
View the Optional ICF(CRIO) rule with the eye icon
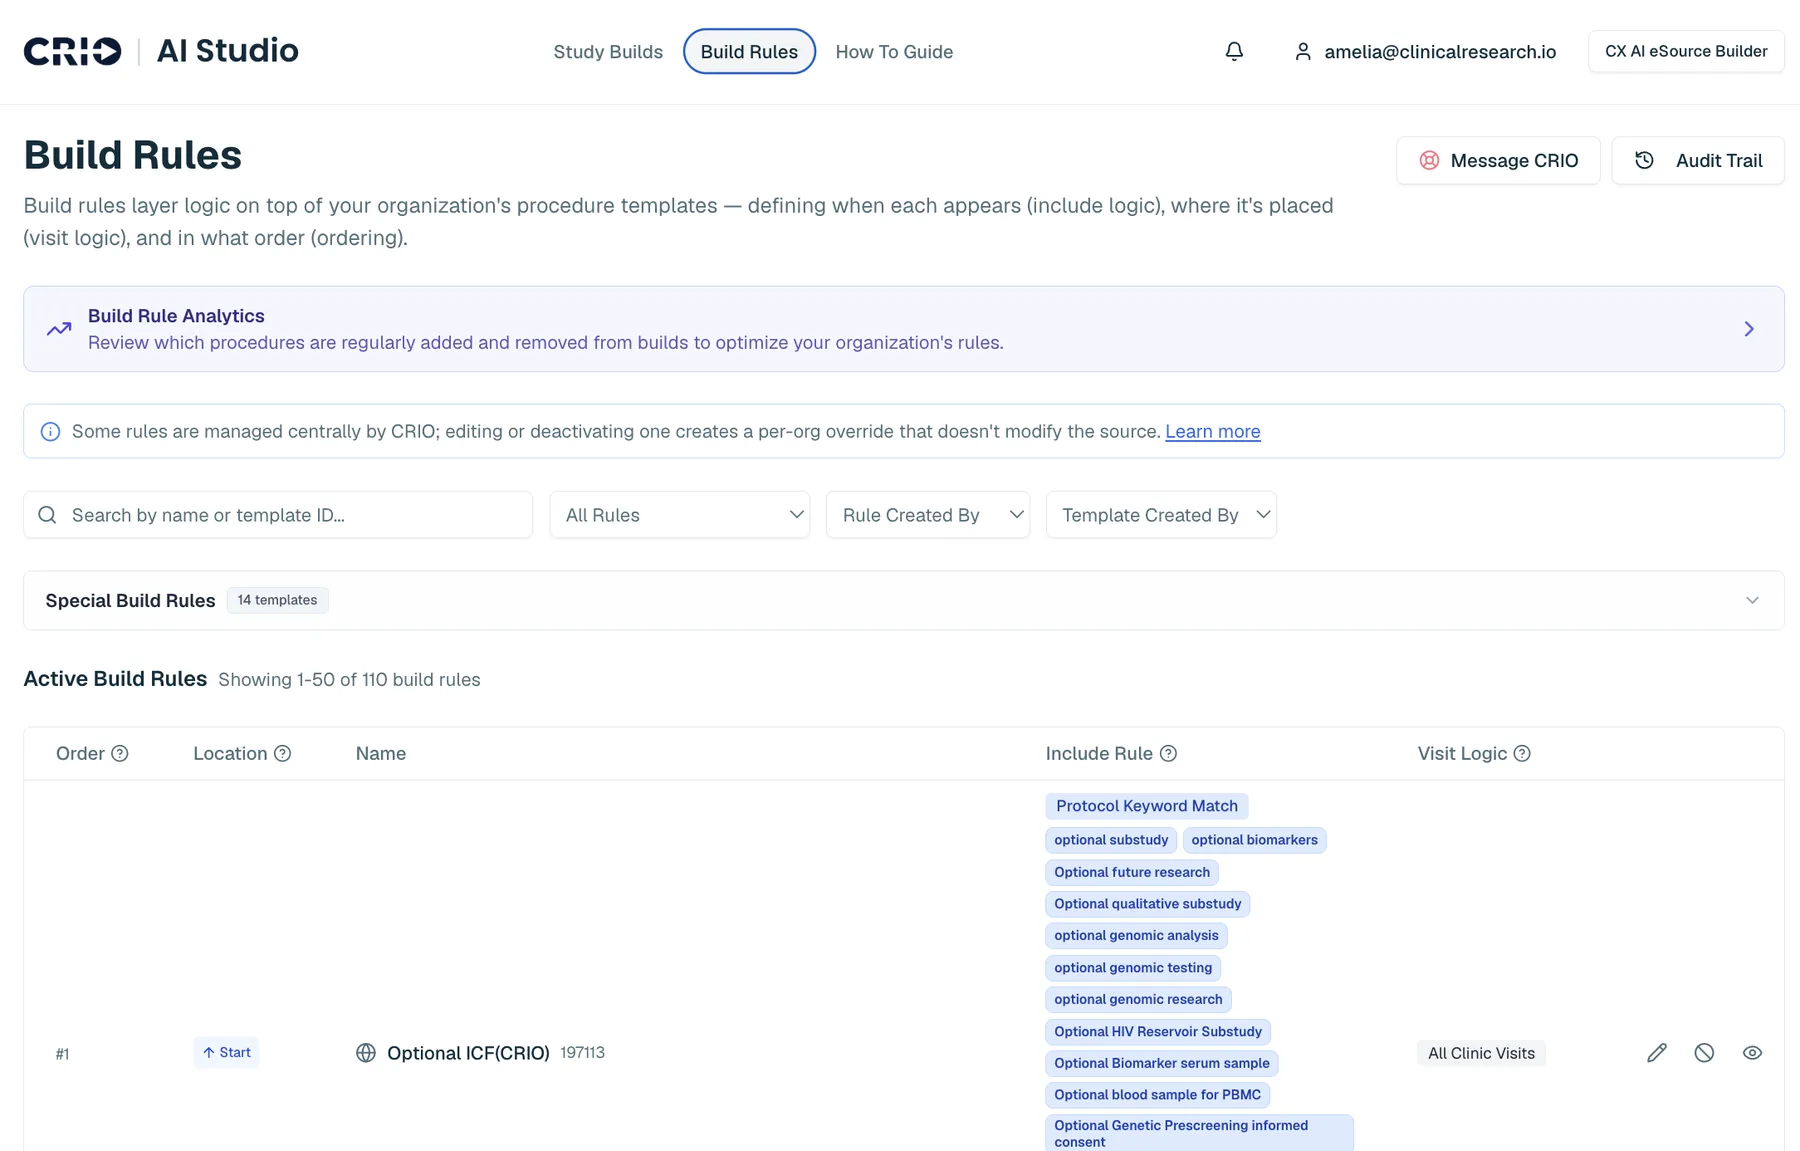coord(1752,1053)
